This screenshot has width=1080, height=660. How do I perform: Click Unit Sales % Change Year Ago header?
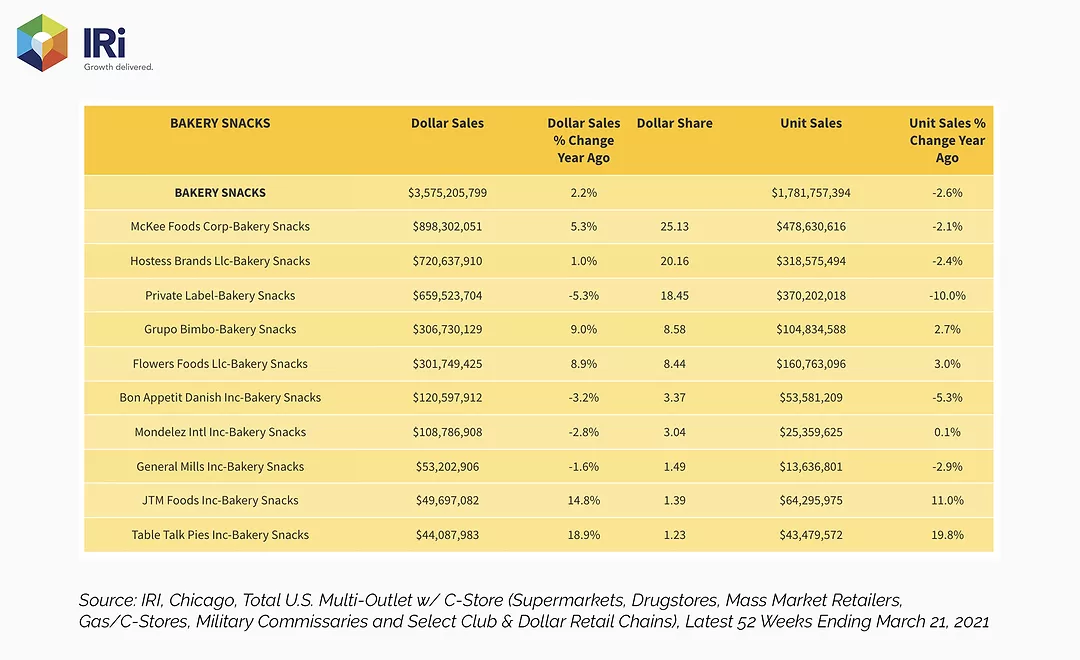coord(947,141)
